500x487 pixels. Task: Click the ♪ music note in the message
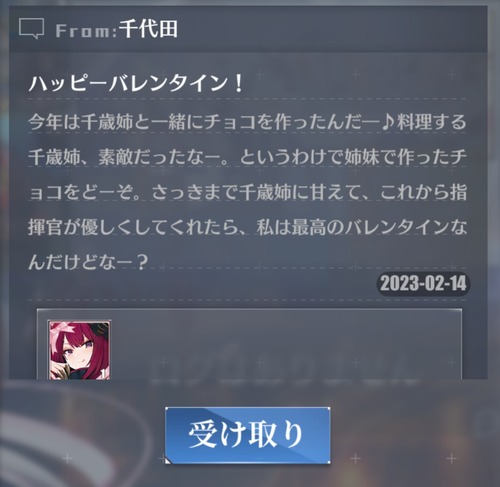pyautogui.click(x=388, y=121)
